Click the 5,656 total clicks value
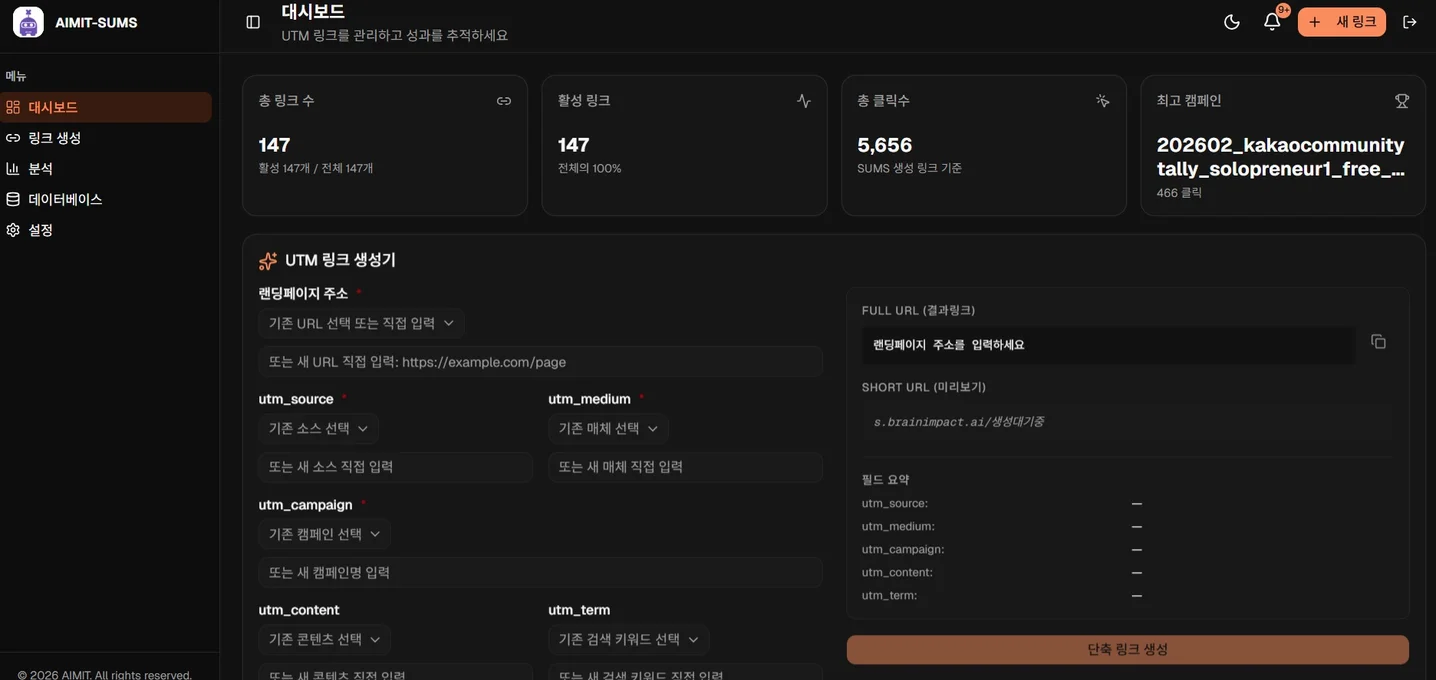This screenshot has width=1436, height=680. [885, 145]
